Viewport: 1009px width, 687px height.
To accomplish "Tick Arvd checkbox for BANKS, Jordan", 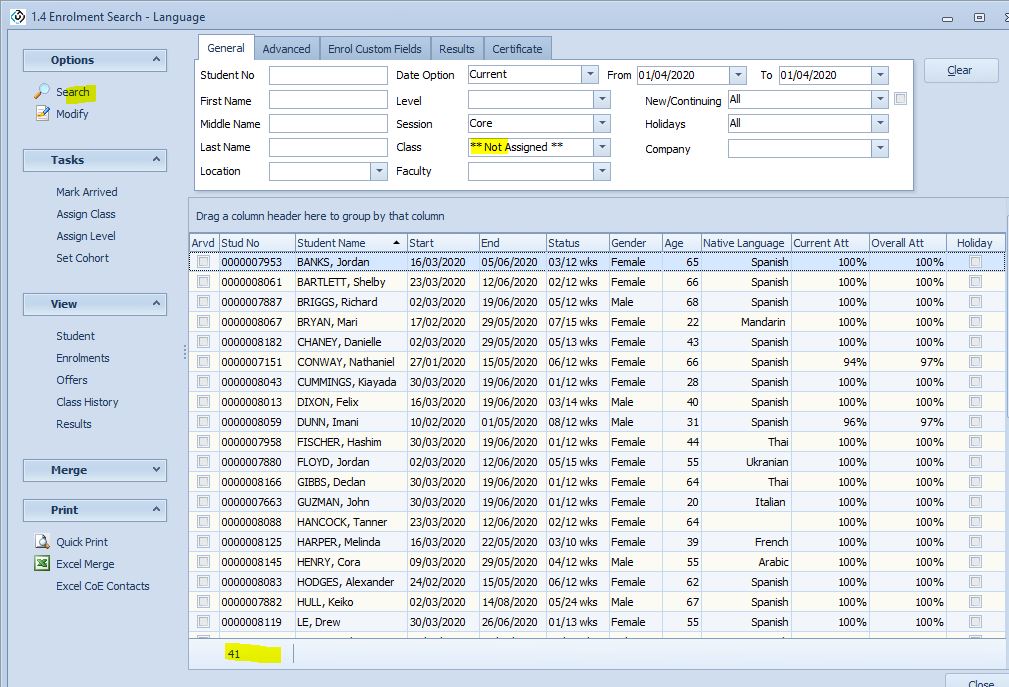I will [204, 262].
